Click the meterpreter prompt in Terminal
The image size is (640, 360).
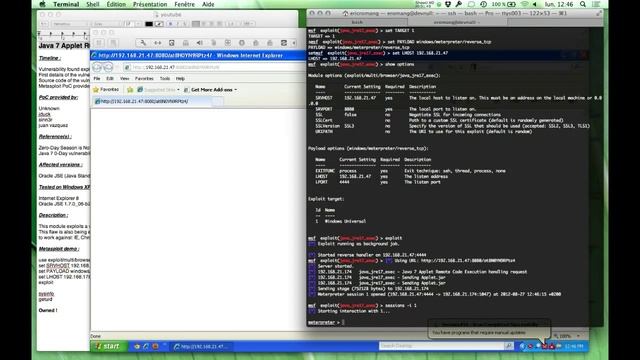324,322
